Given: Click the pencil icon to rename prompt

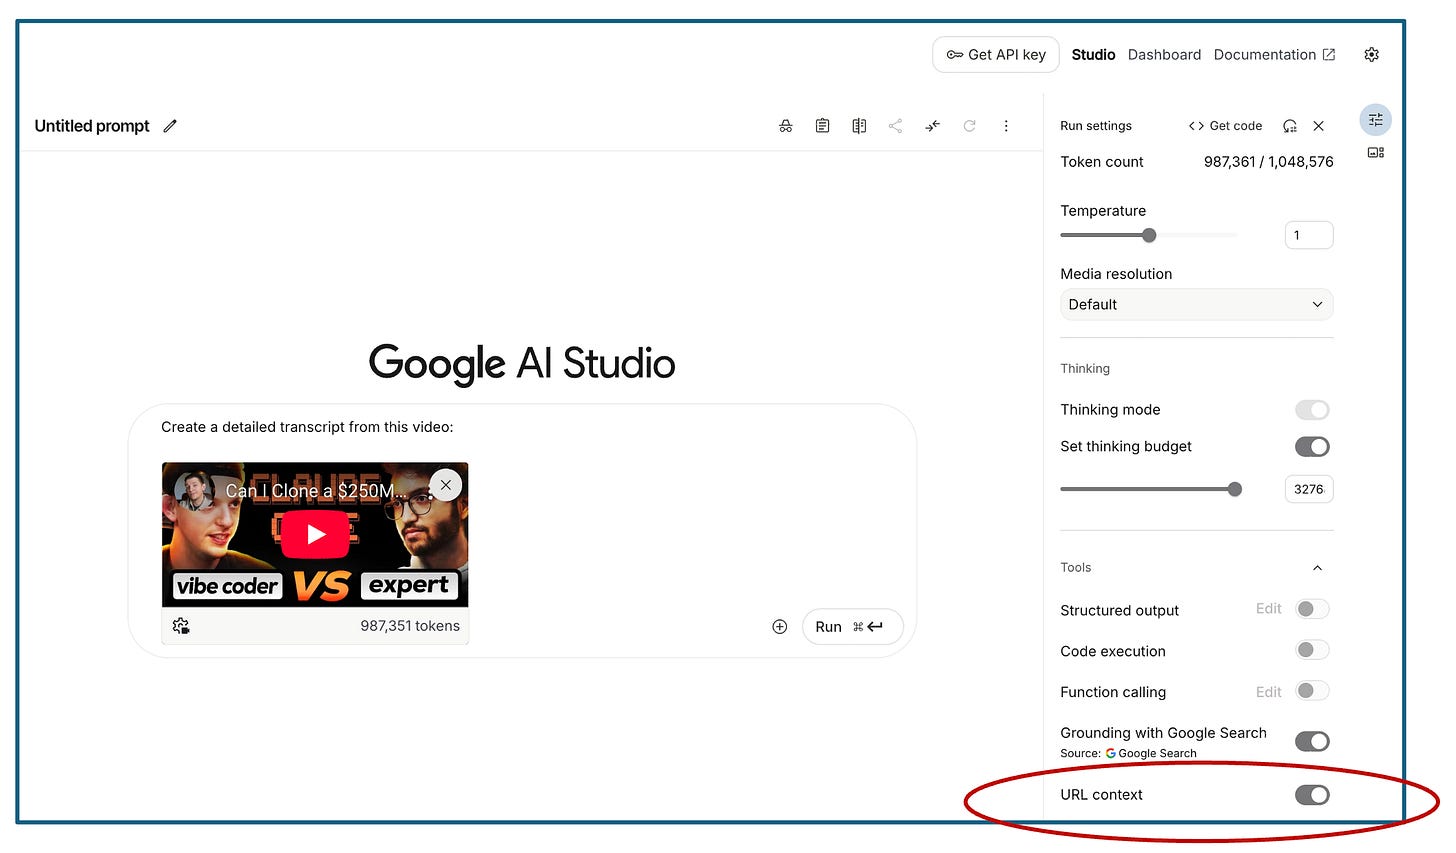Looking at the screenshot, I should pyautogui.click(x=170, y=126).
